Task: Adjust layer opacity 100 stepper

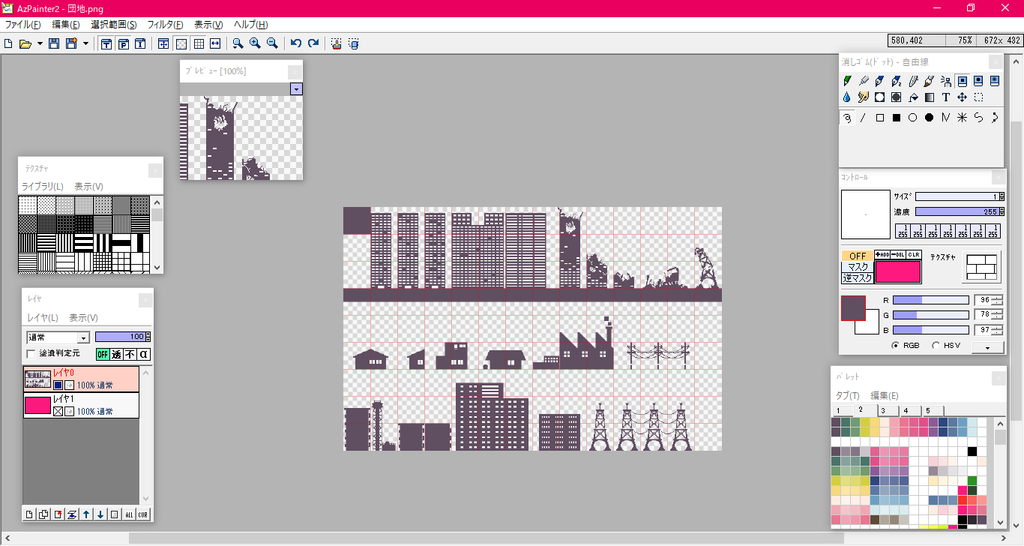Action: 148,337
